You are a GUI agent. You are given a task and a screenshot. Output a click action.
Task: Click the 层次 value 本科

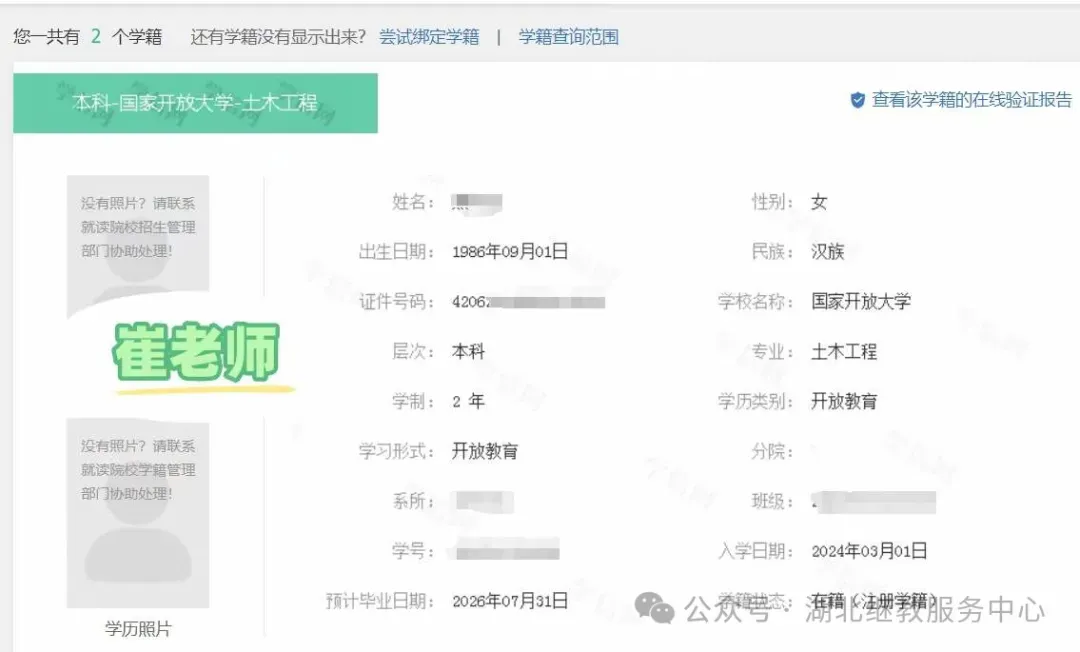(468, 351)
